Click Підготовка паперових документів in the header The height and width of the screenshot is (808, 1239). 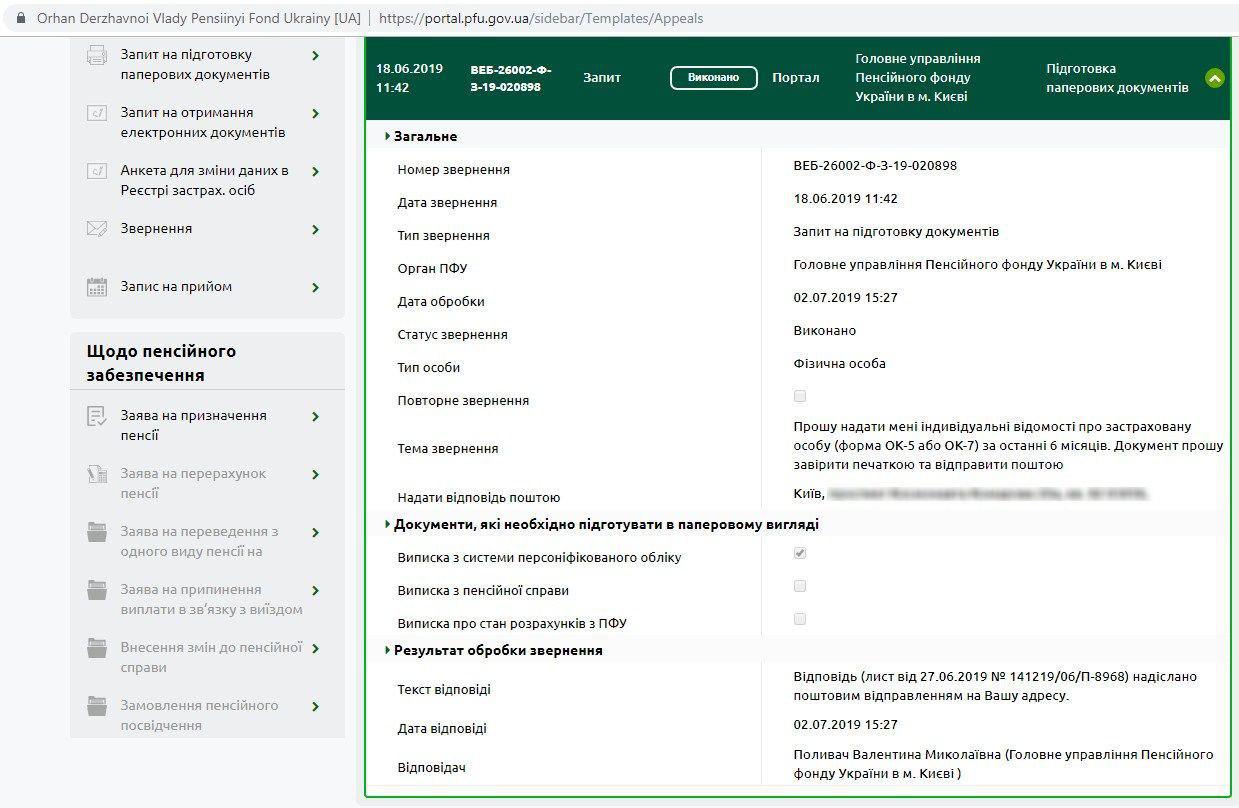[x=1118, y=78]
